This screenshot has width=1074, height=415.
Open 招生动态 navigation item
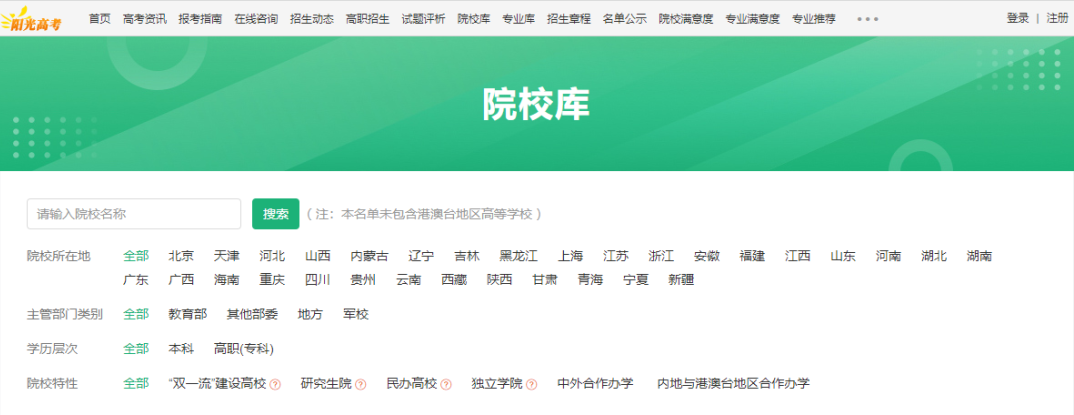[x=312, y=18]
